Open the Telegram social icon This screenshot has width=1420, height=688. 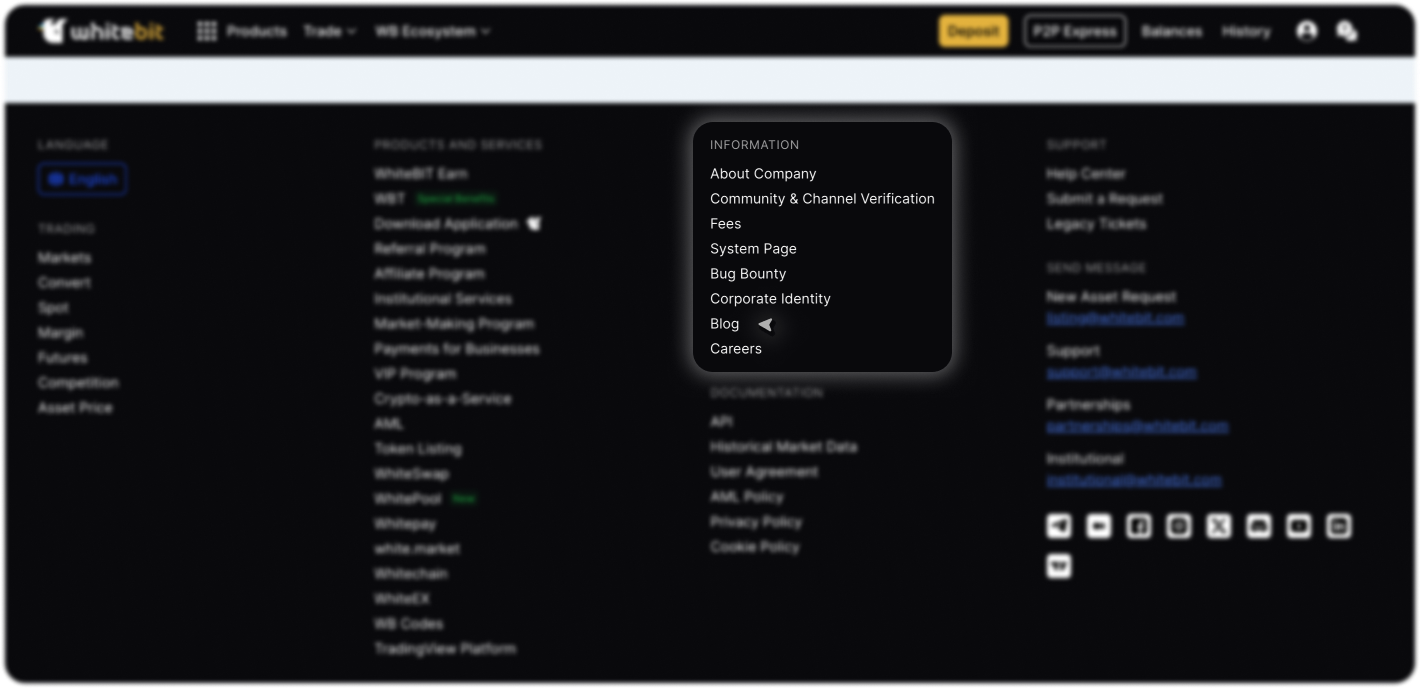(1059, 526)
